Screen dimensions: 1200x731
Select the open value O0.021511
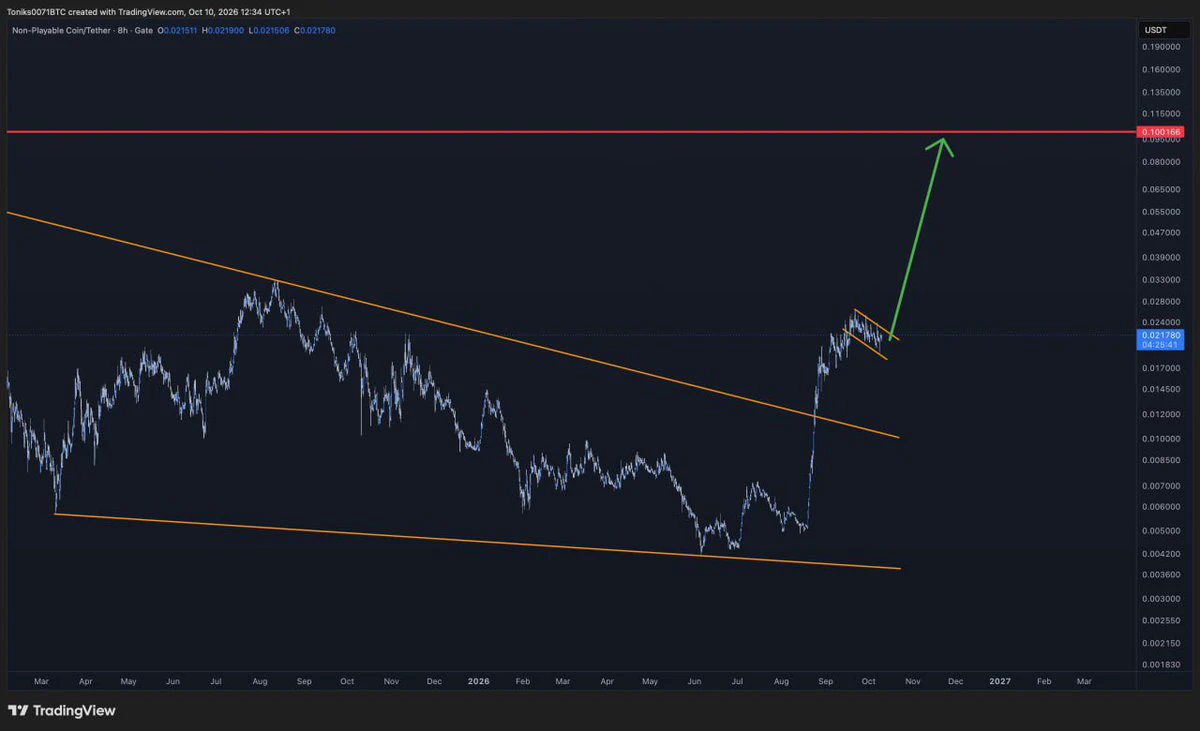[x=176, y=31]
